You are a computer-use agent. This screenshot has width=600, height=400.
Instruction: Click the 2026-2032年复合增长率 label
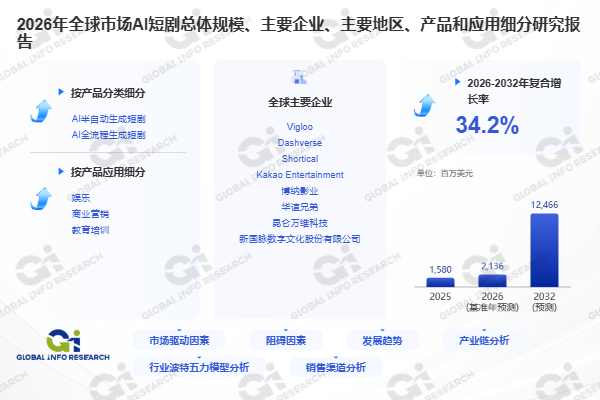[x=514, y=91]
